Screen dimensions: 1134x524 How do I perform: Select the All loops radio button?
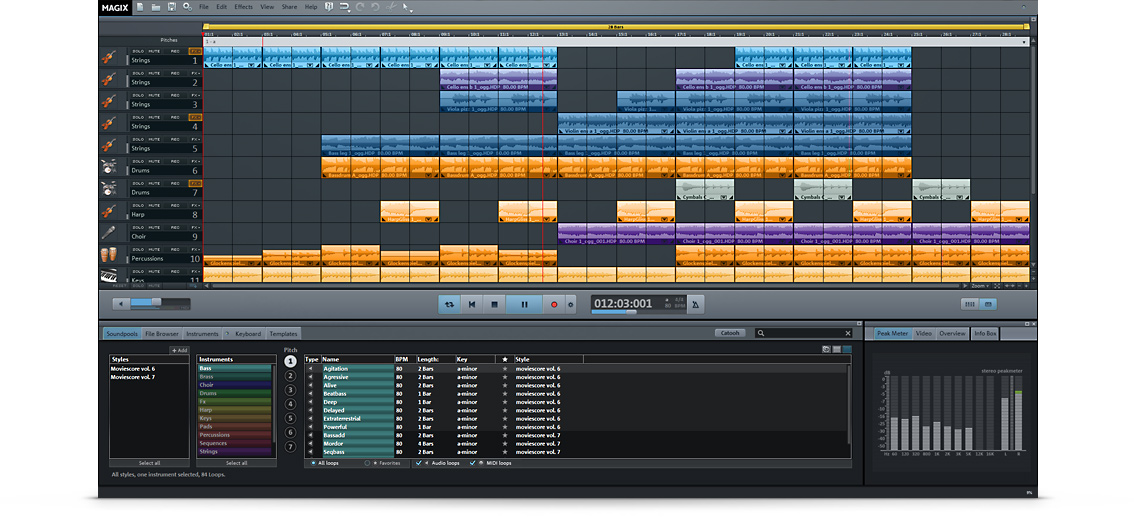(x=312, y=463)
